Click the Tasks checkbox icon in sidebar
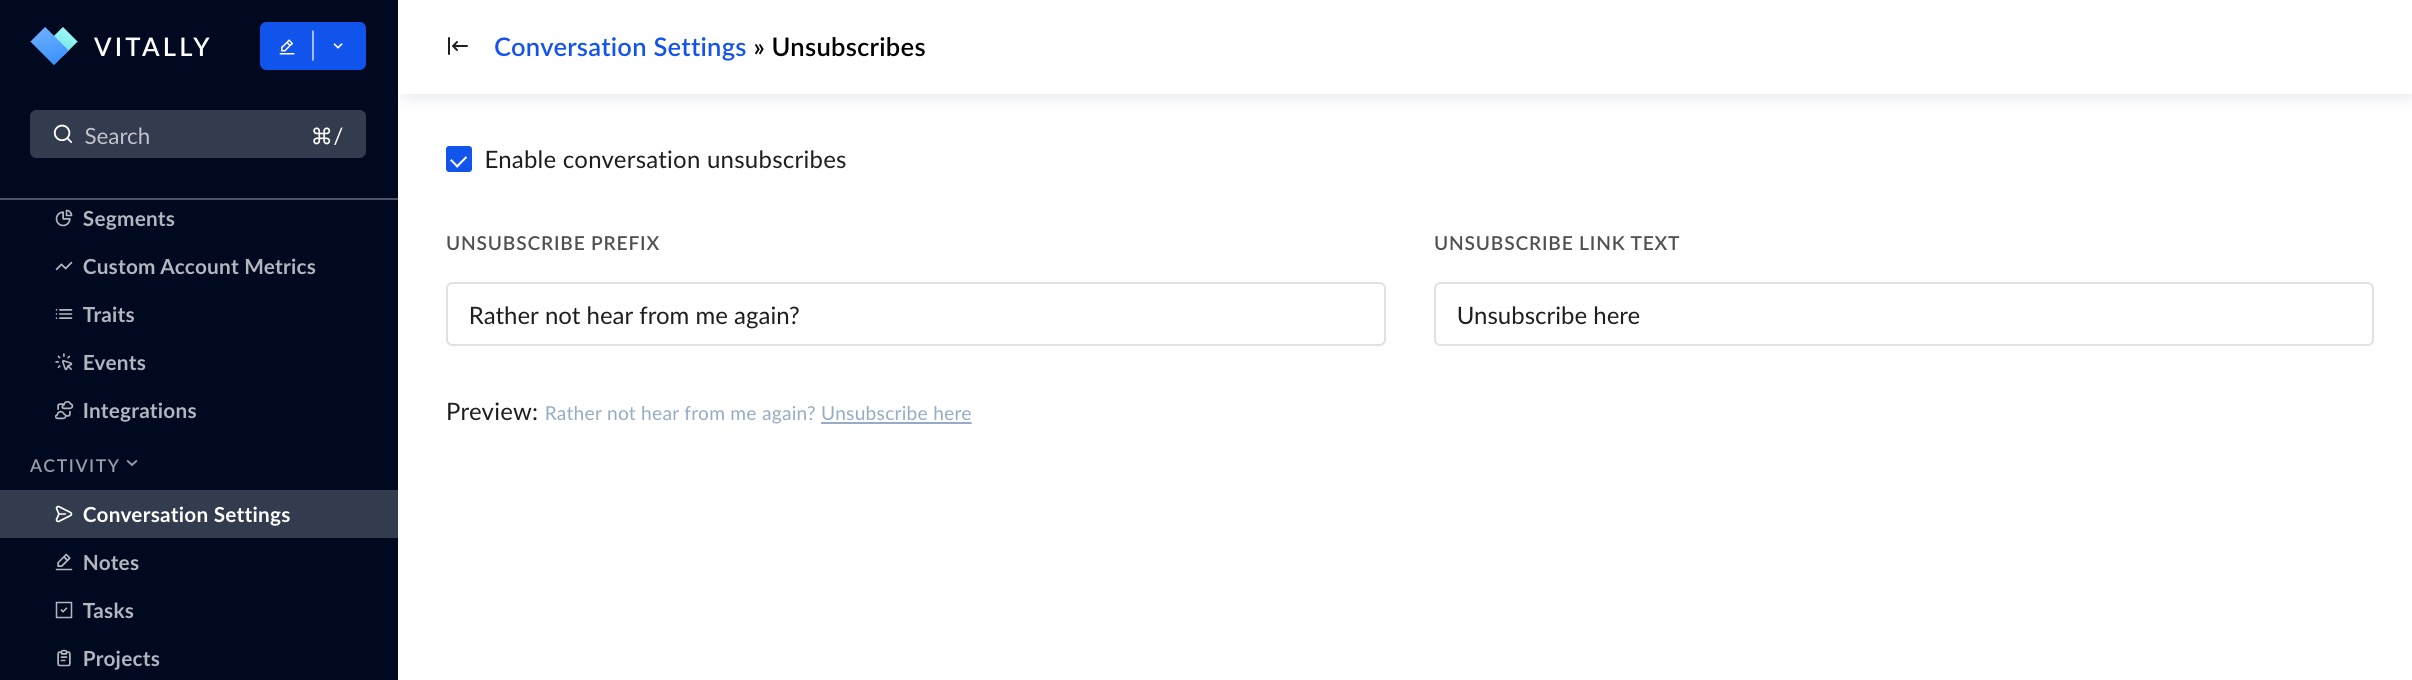This screenshot has height=680, width=2412. [x=64, y=610]
